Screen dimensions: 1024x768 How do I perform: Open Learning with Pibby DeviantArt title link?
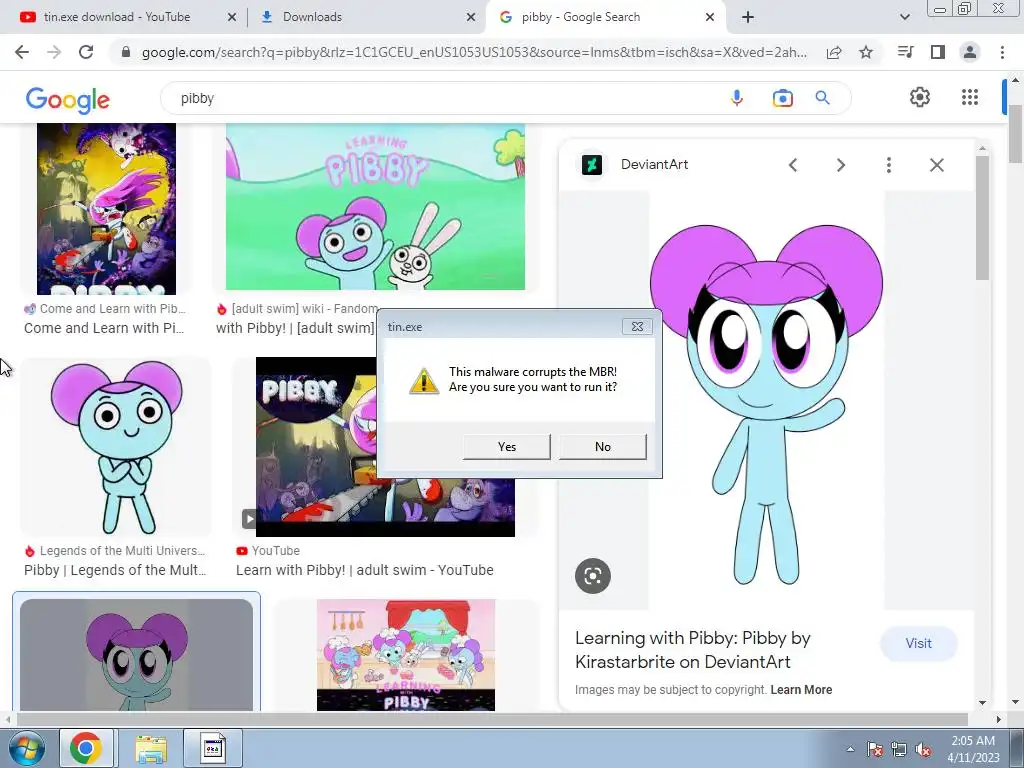pos(693,650)
